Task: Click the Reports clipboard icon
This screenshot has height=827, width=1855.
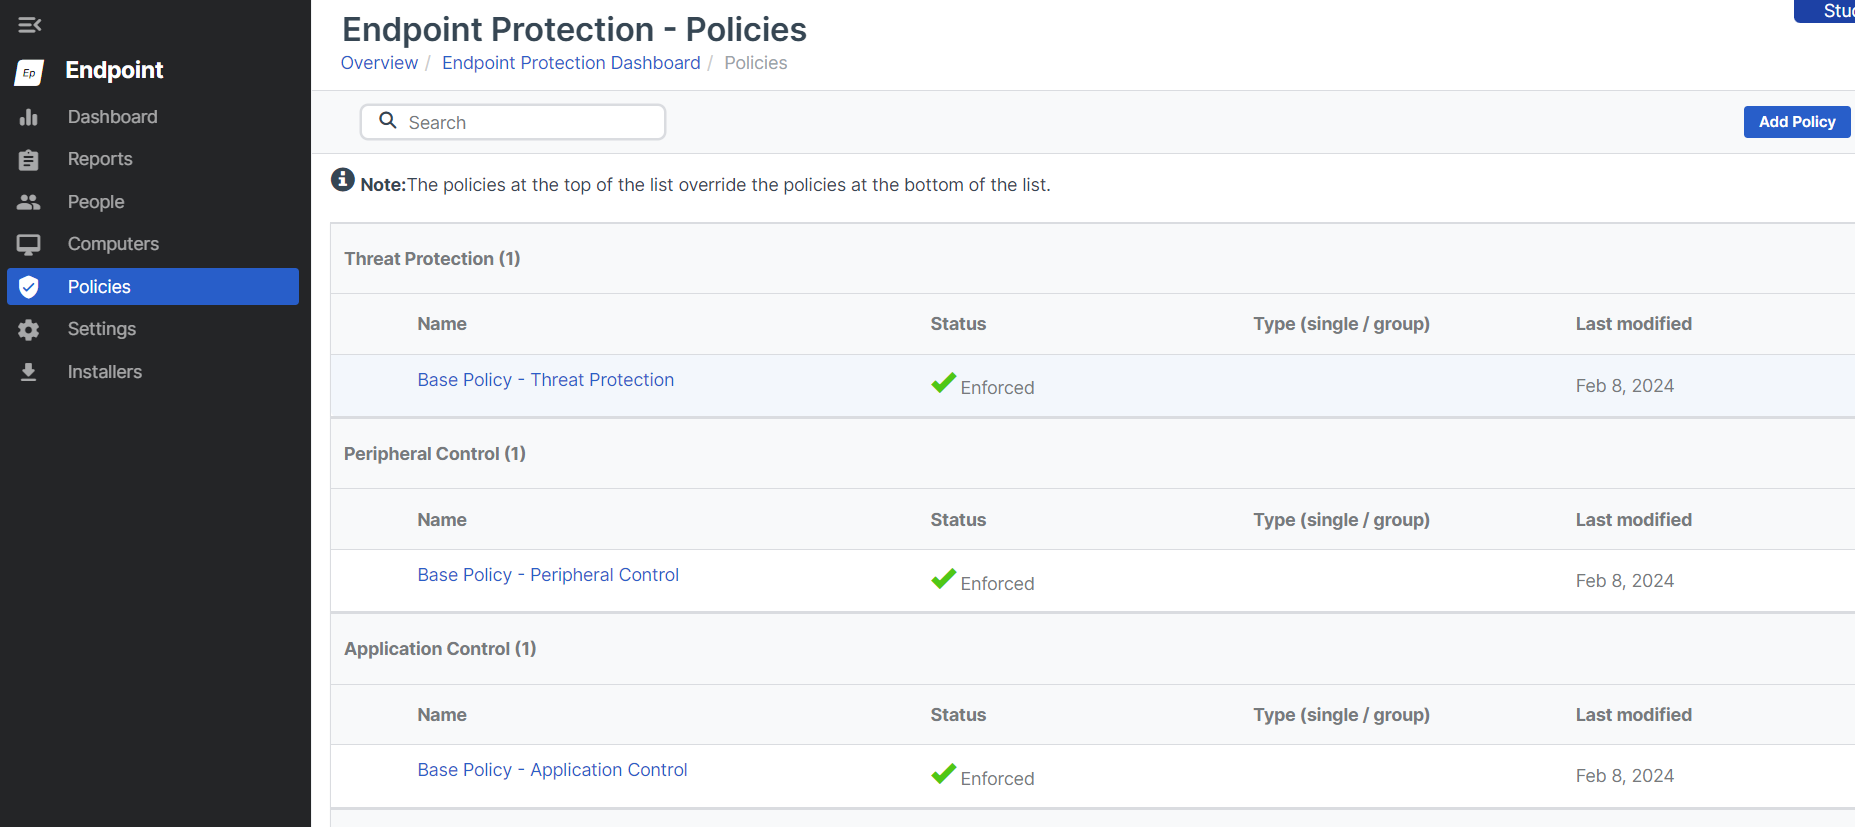Action: coord(29,160)
